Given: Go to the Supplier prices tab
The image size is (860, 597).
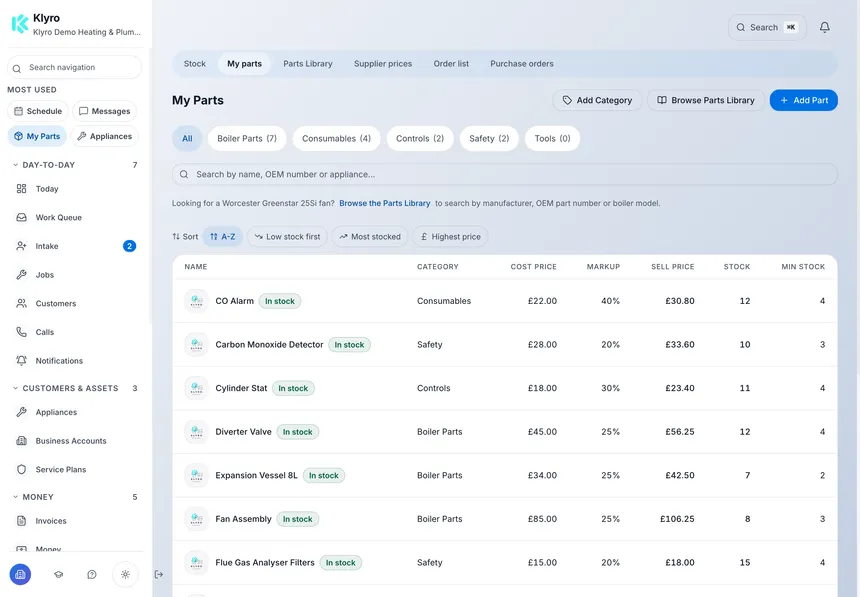Looking at the screenshot, I should tap(383, 64).
